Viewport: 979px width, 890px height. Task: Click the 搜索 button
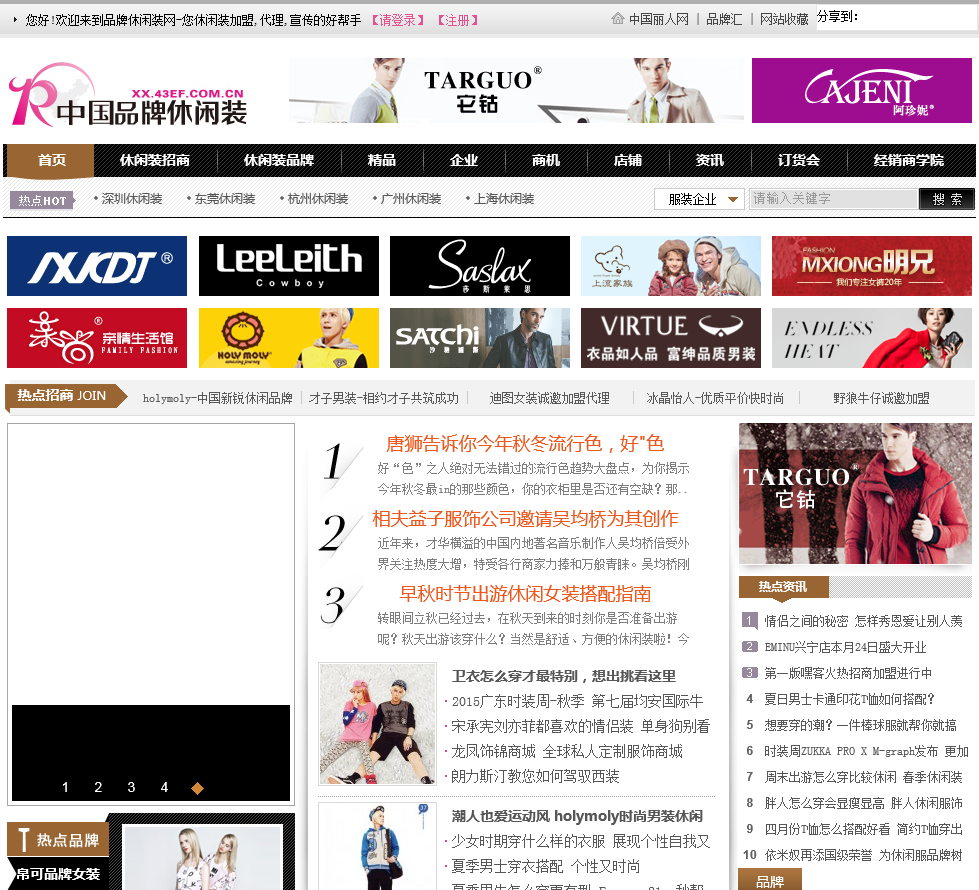947,199
